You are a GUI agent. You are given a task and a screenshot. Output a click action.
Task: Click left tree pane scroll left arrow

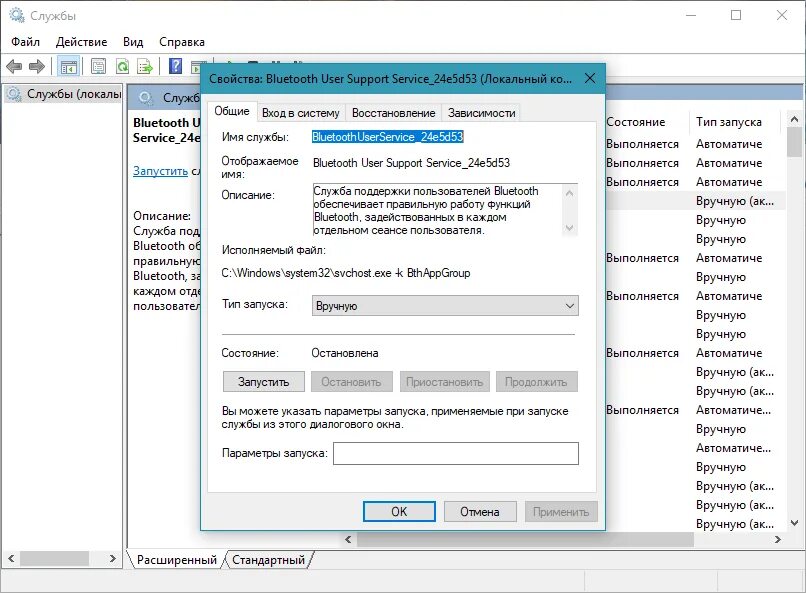tap(11, 559)
